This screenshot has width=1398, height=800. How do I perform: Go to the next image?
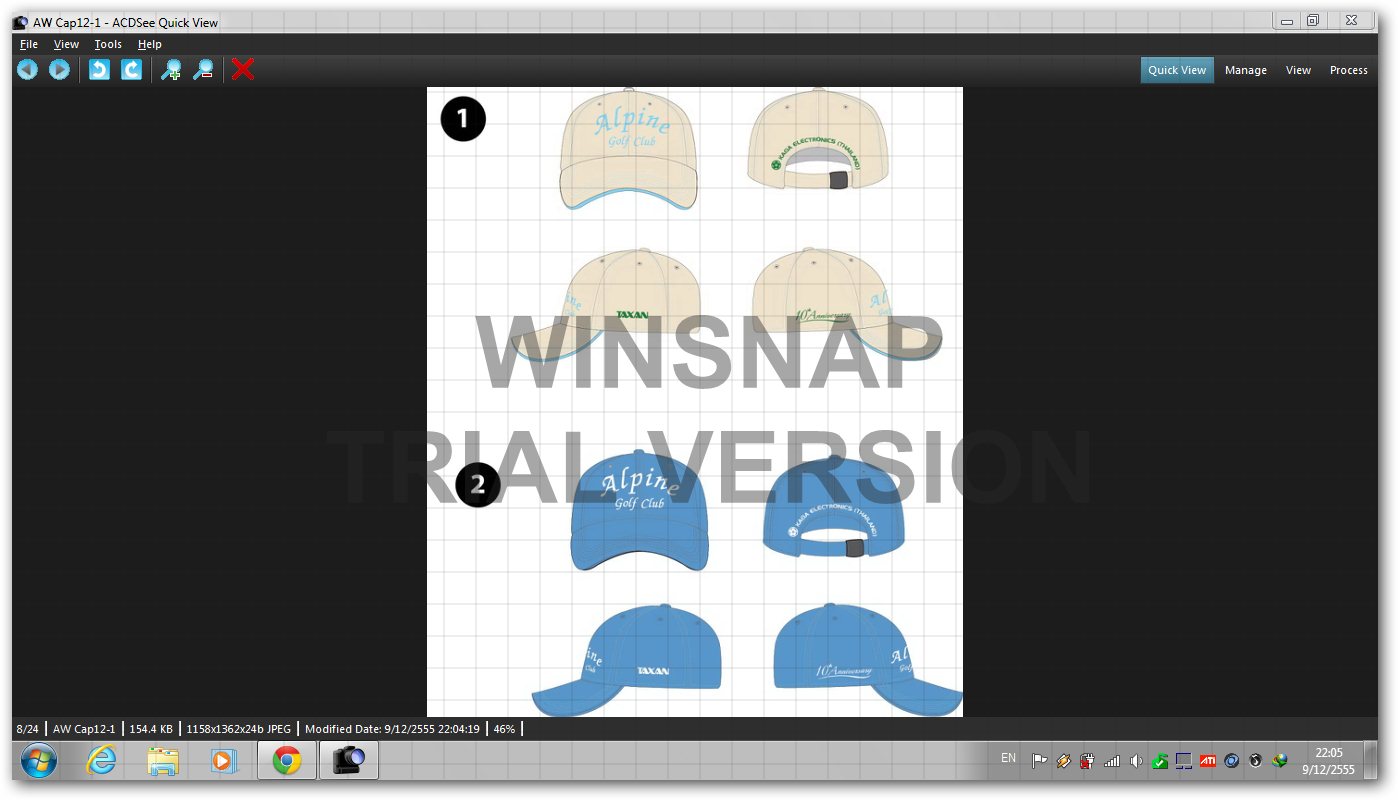coord(59,69)
